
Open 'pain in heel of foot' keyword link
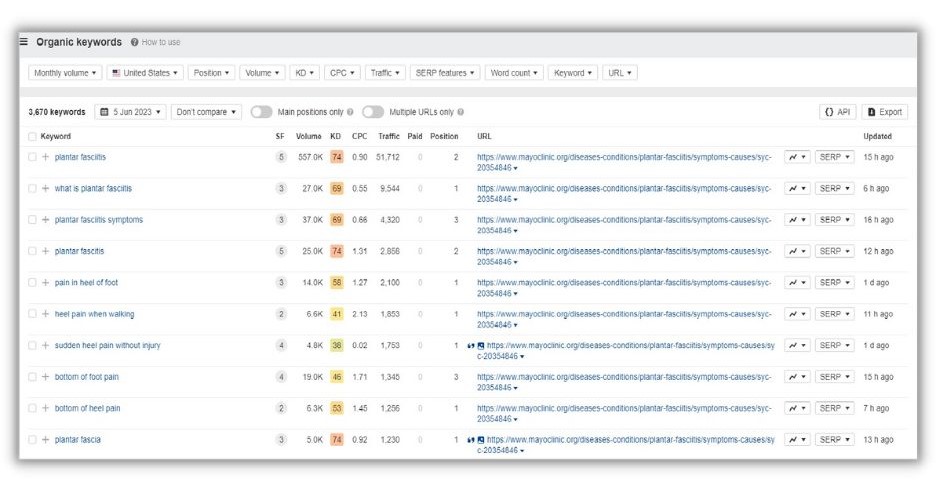[86, 282]
